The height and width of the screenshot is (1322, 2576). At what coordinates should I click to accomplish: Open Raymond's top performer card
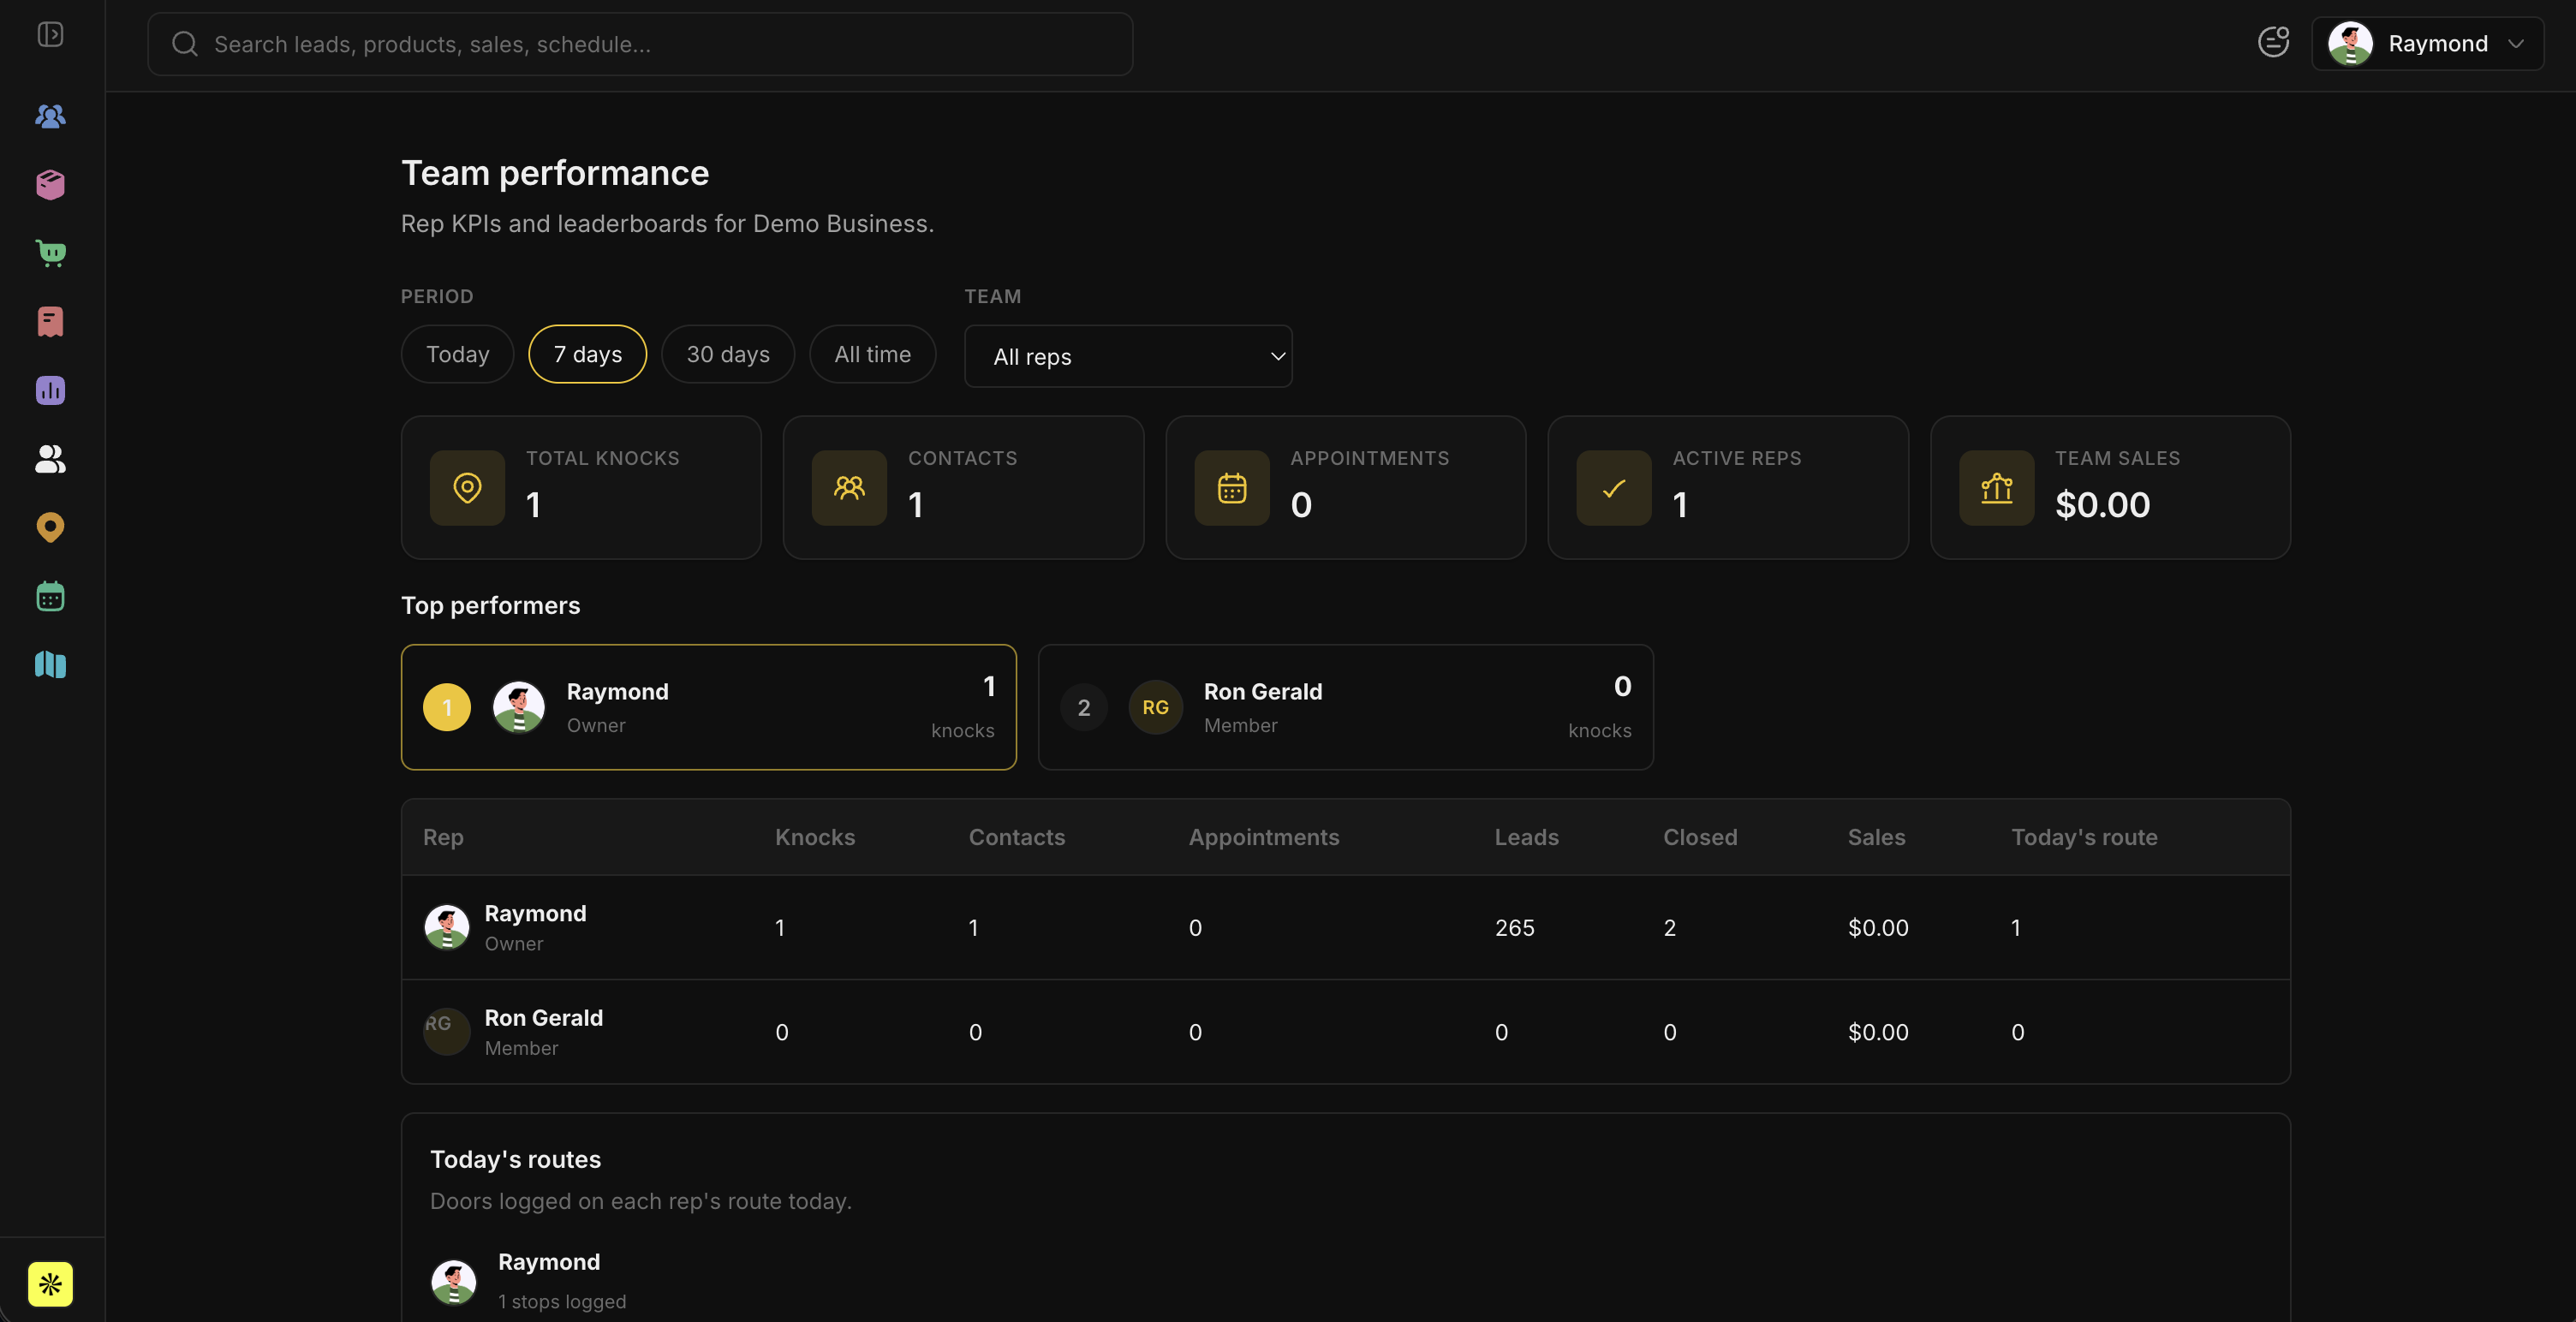pyautogui.click(x=709, y=707)
